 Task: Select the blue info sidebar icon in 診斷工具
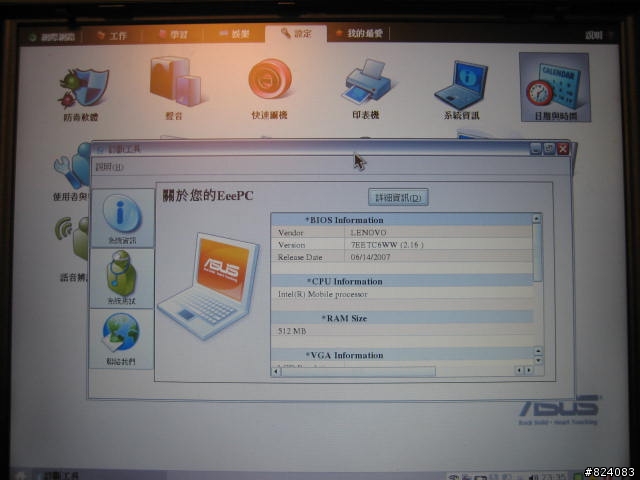[x=122, y=218]
